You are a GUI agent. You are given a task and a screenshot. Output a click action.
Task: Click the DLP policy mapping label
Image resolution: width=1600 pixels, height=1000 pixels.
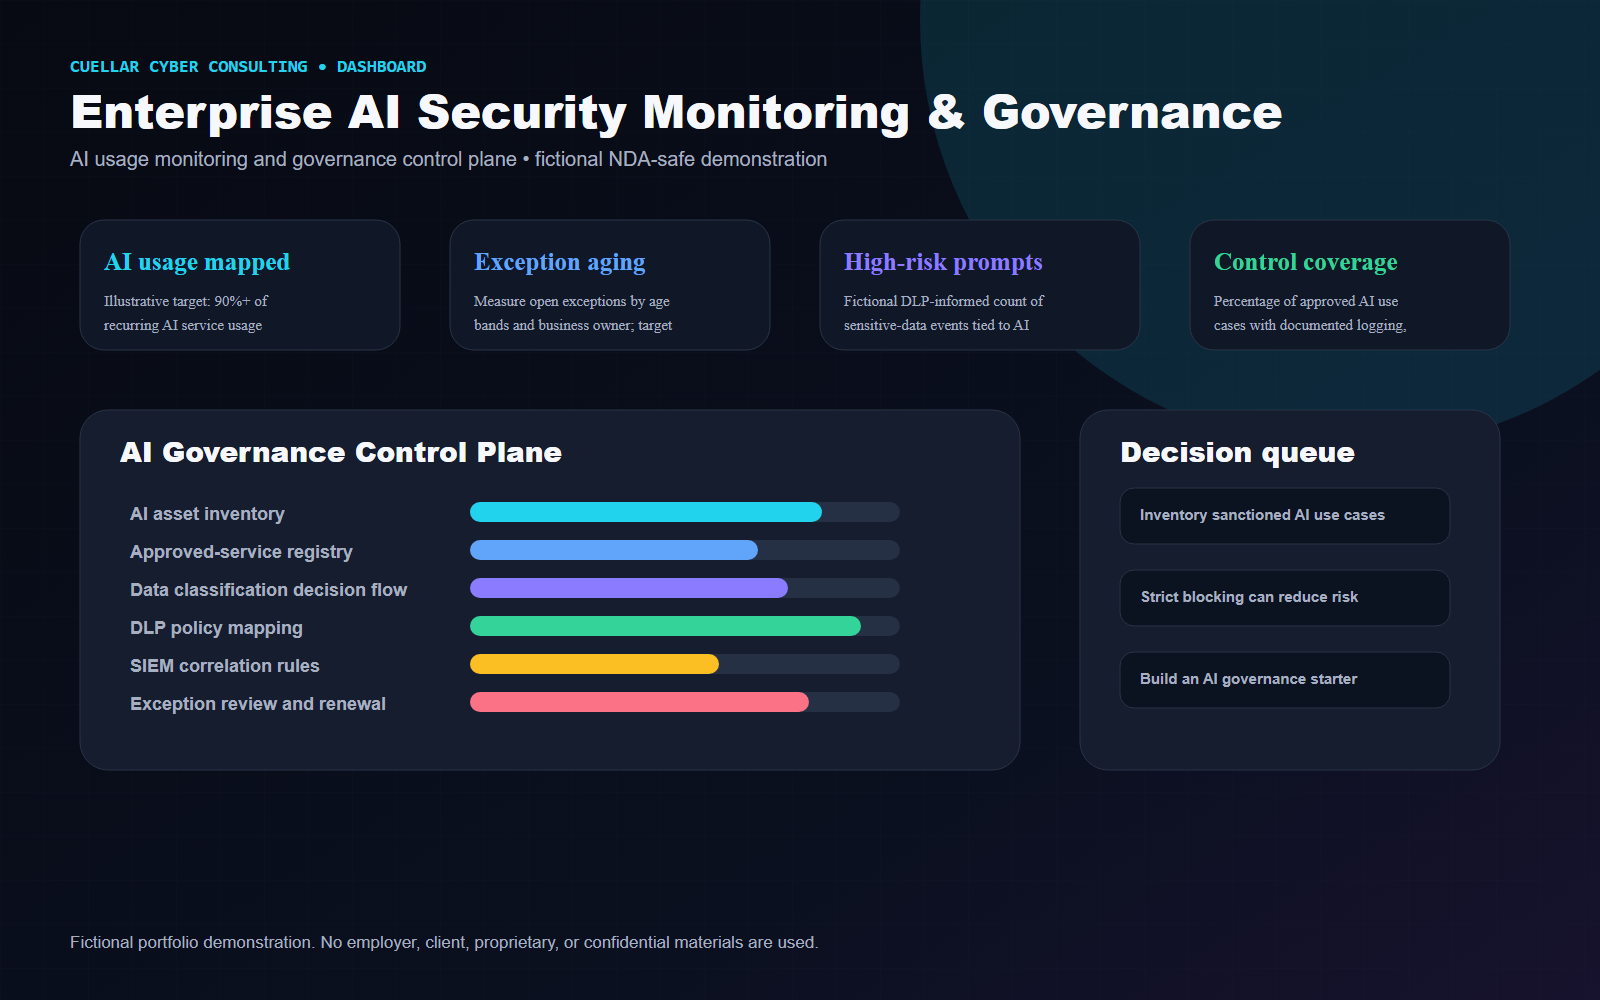click(216, 628)
